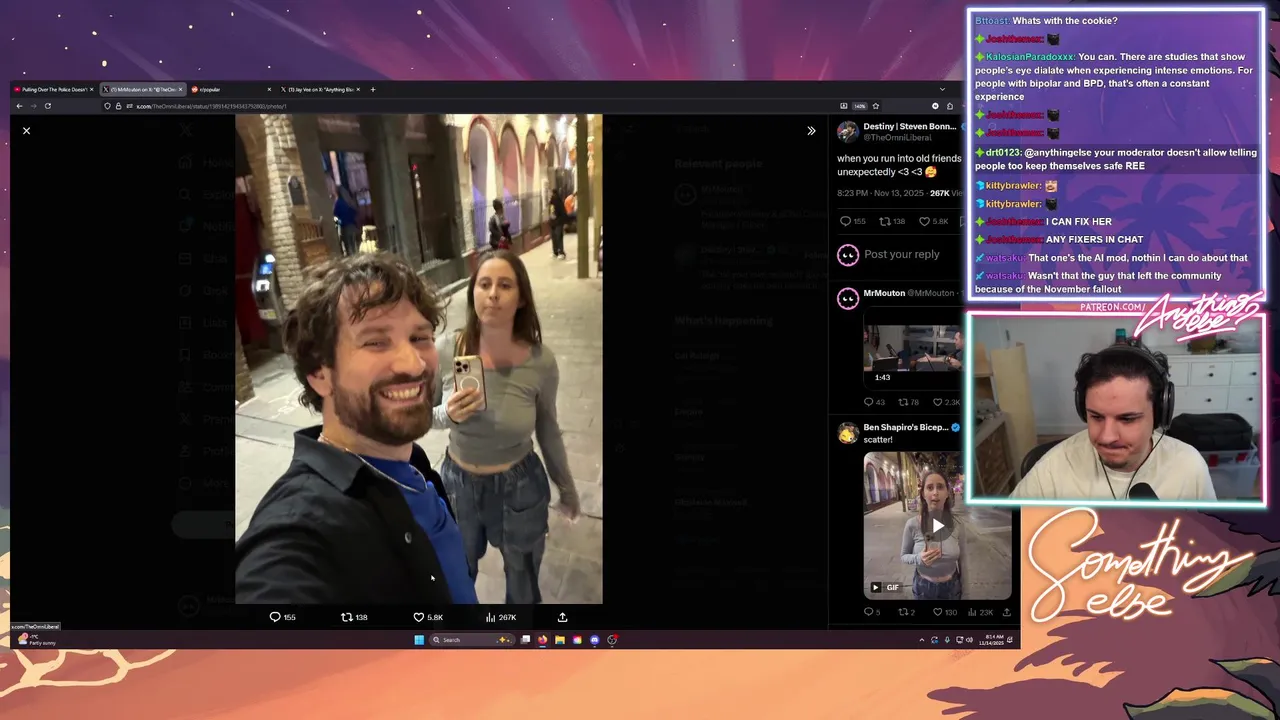
Task: Close the photo viewer with the X
Action: [27, 131]
